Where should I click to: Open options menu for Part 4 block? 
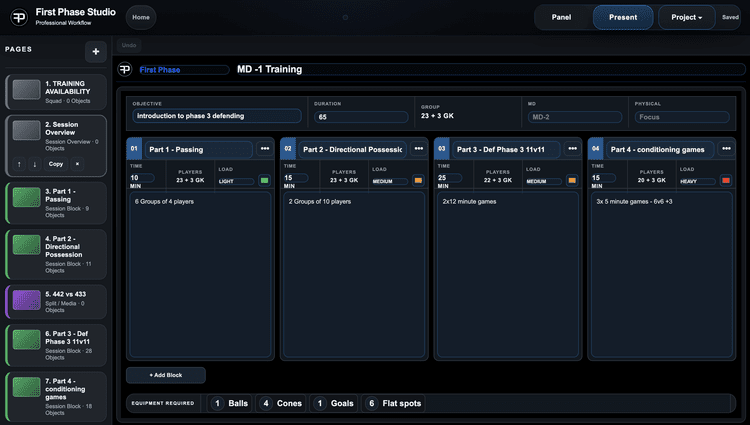click(726, 149)
